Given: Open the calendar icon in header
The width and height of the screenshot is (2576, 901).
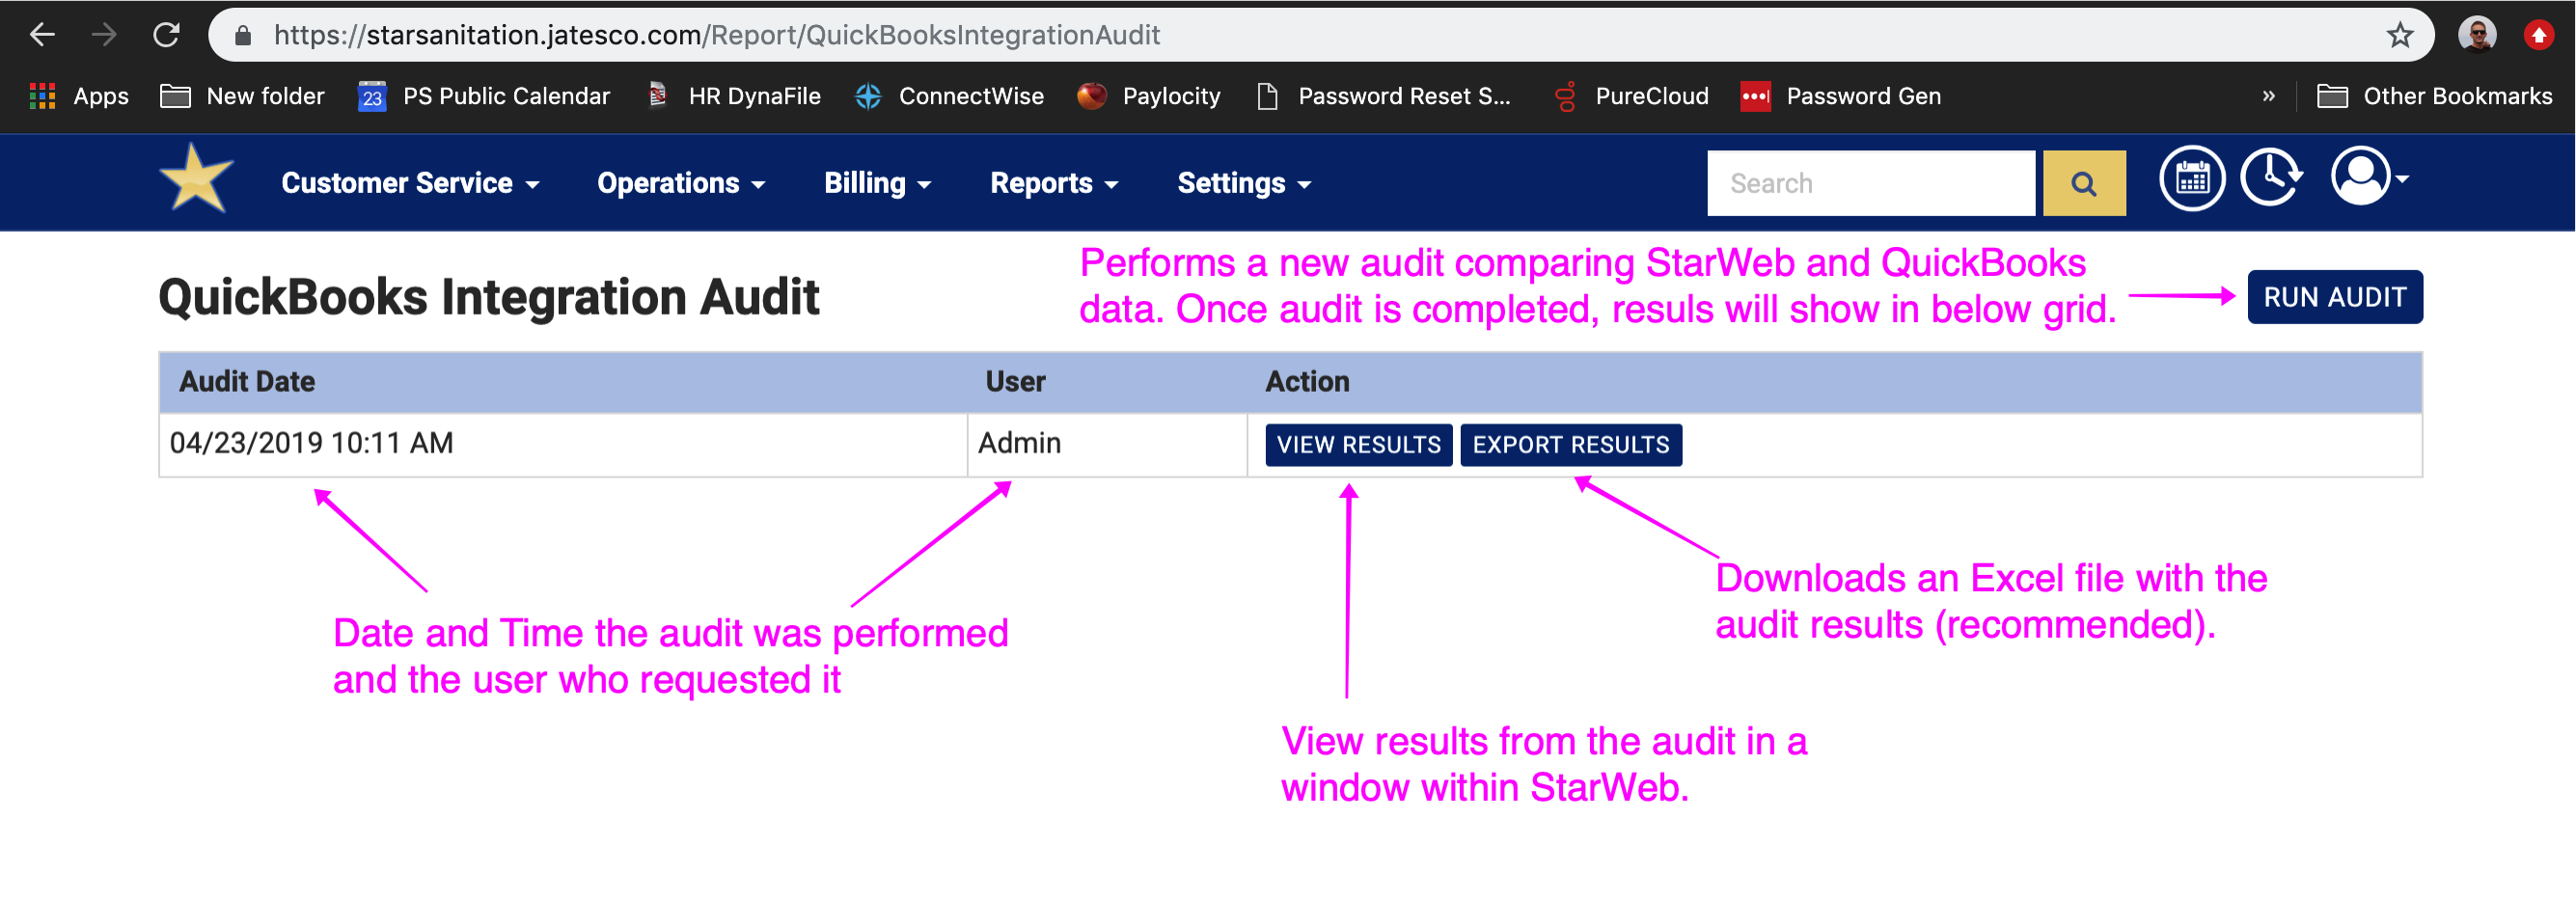Looking at the screenshot, I should [x=2191, y=179].
